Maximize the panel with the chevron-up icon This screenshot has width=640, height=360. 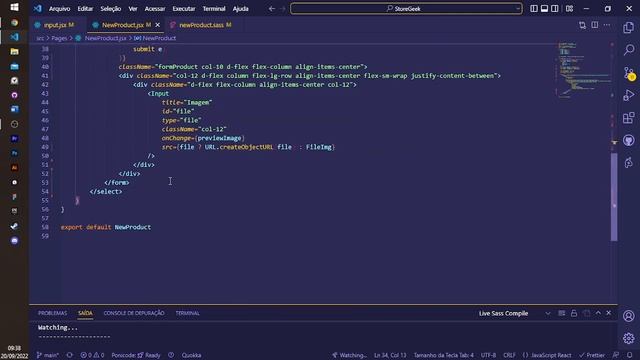click(x=598, y=313)
